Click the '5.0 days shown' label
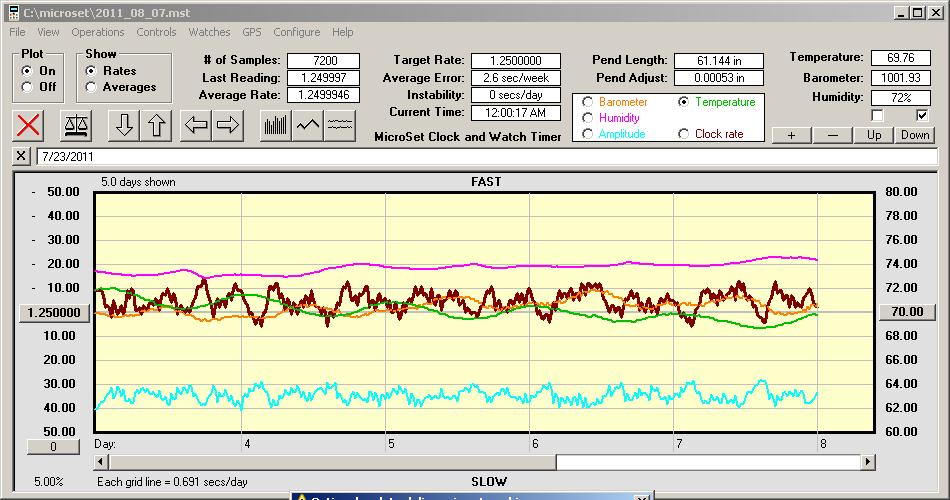The height and width of the screenshot is (500, 950). pyautogui.click(x=138, y=182)
